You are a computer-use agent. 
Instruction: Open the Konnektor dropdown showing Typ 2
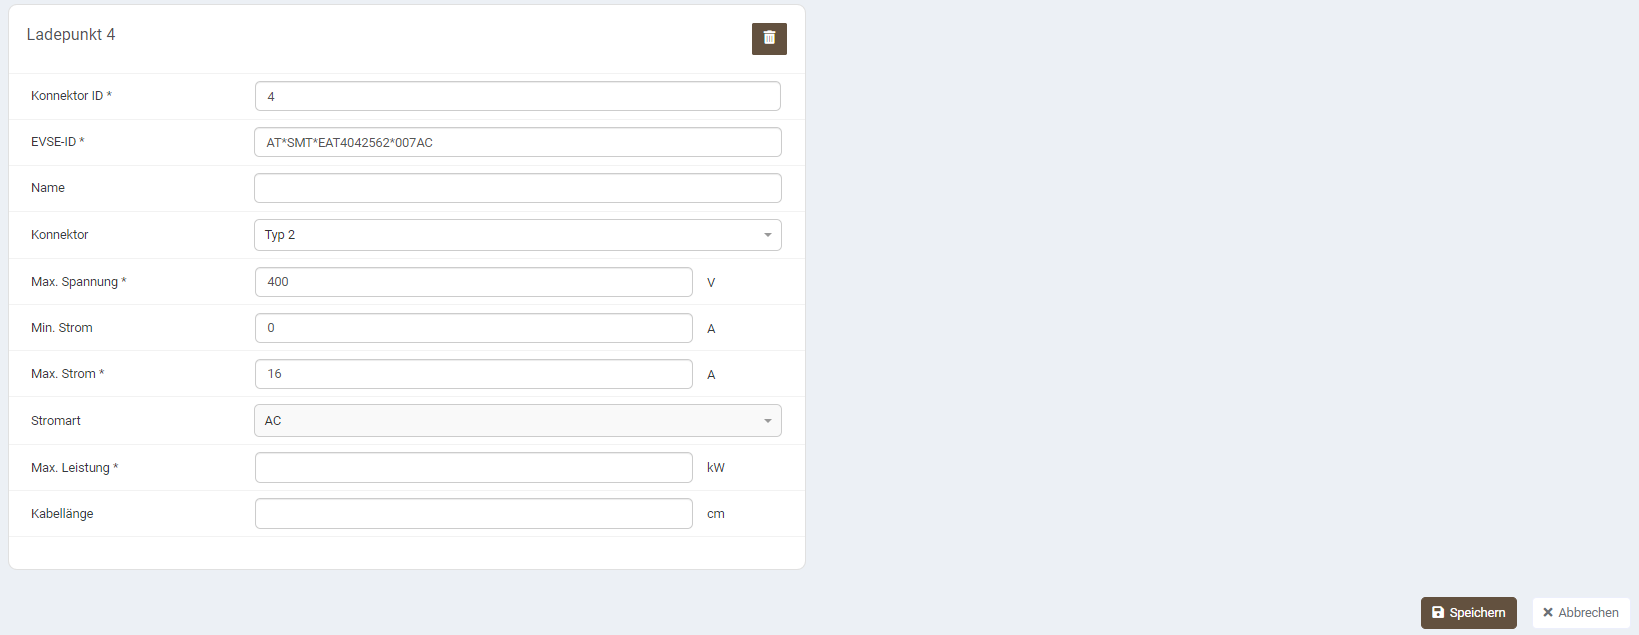[517, 235]
